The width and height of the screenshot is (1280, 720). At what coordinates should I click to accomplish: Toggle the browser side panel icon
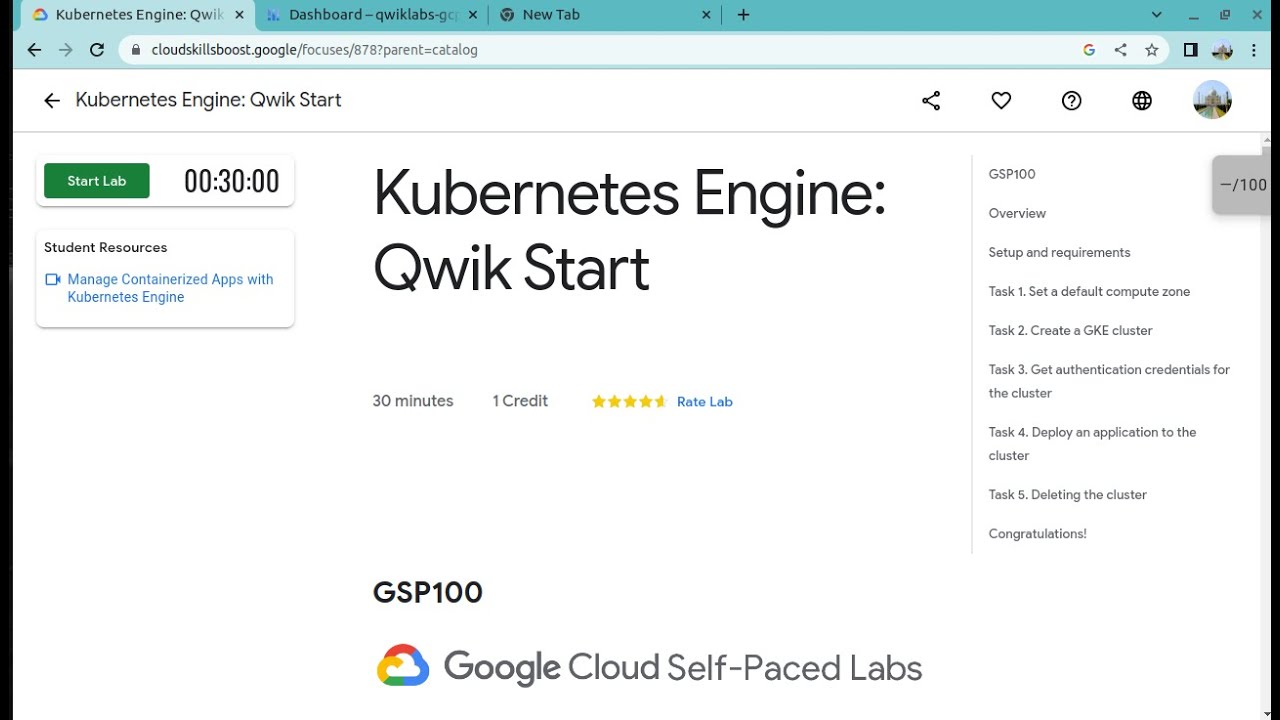coord(1190,50)
